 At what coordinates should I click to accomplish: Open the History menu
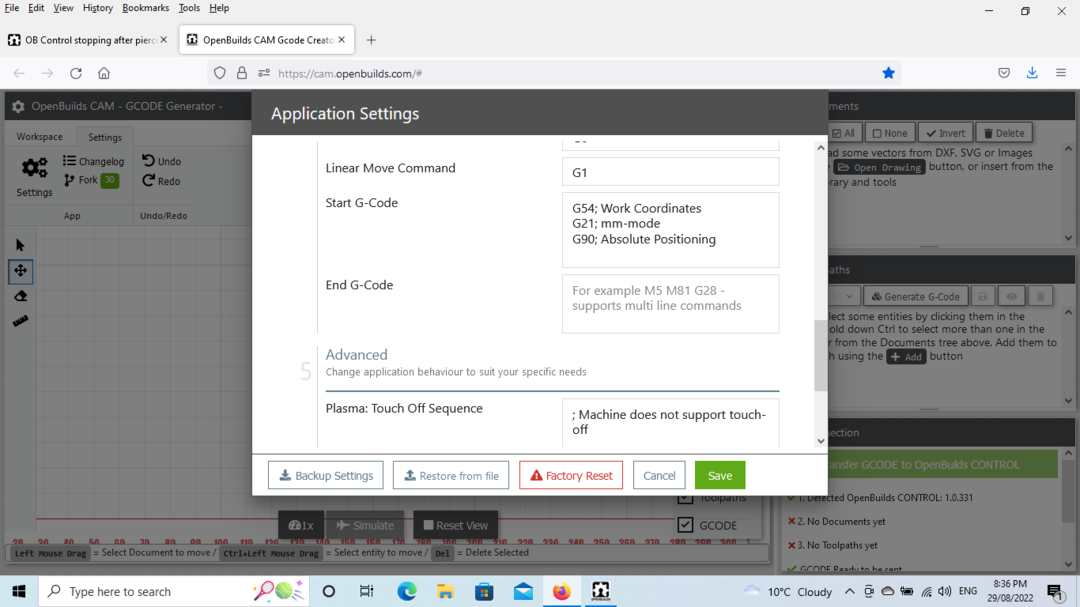(x=98, y=8)
